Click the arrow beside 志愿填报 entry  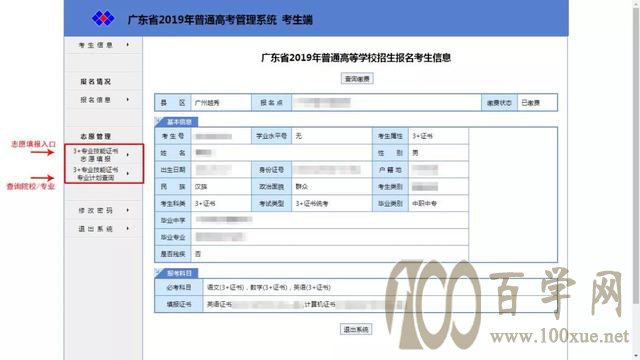coord(128,155)
